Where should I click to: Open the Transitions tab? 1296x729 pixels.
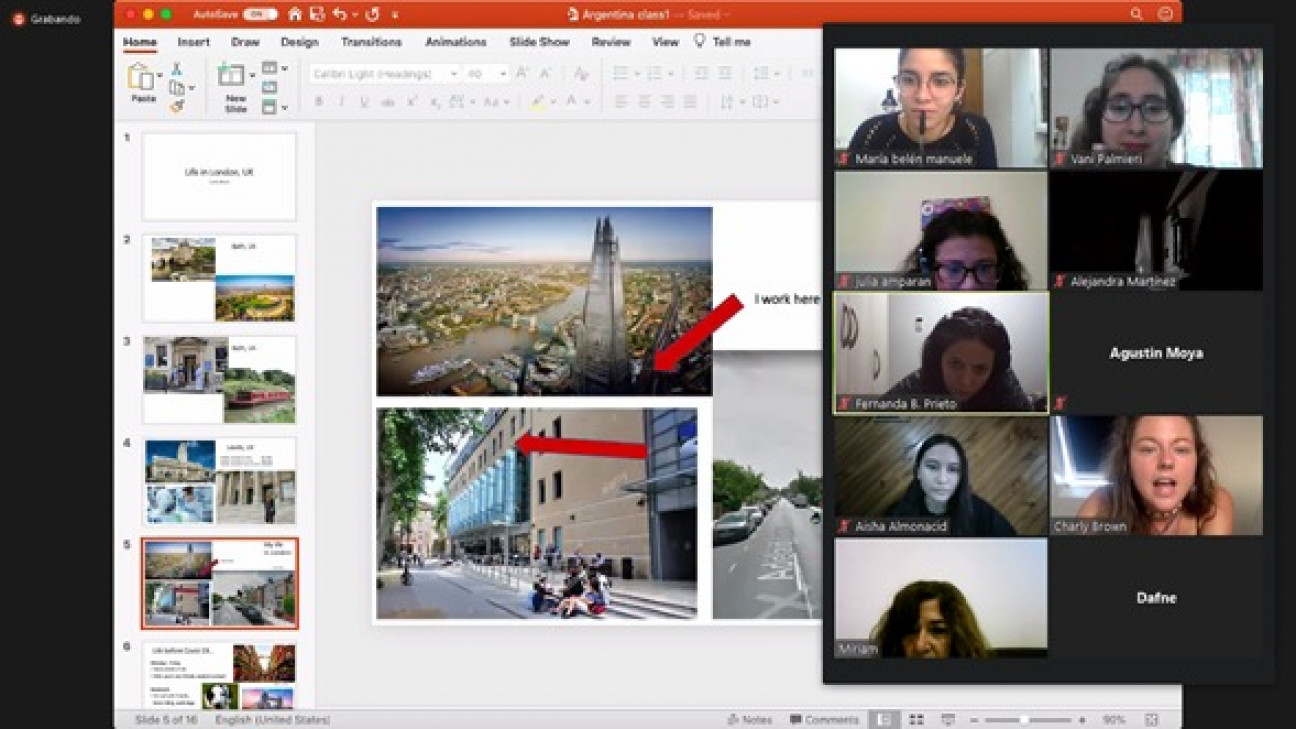click(x=371, y=42)
